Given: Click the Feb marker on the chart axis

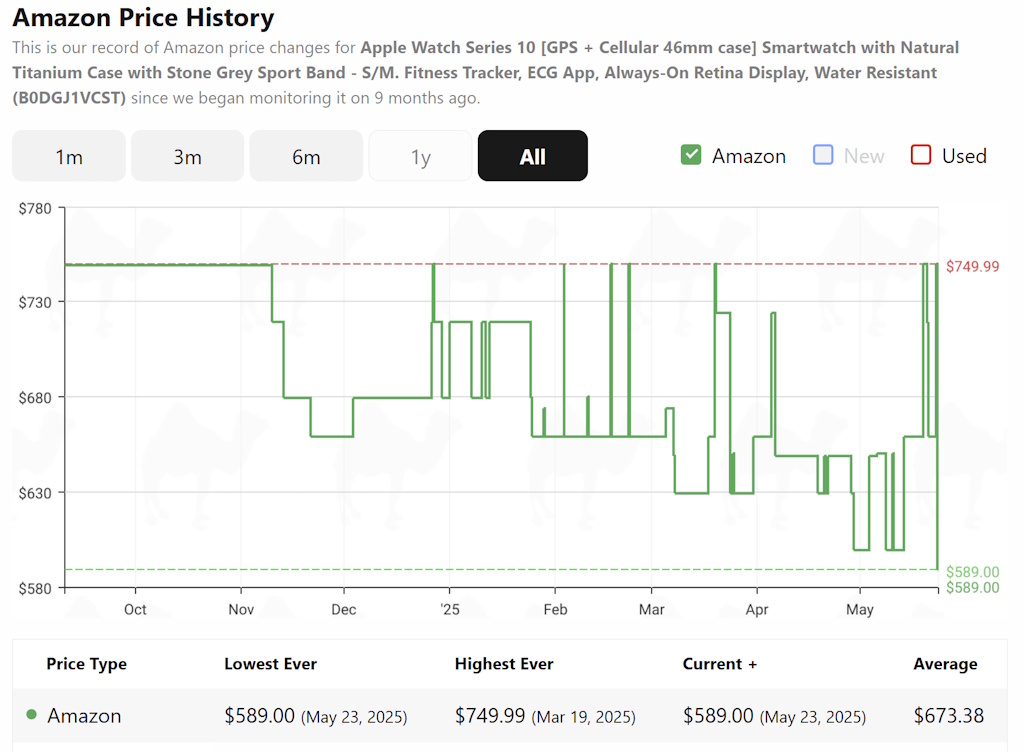Looking at the screenshot, I should 555,610.
